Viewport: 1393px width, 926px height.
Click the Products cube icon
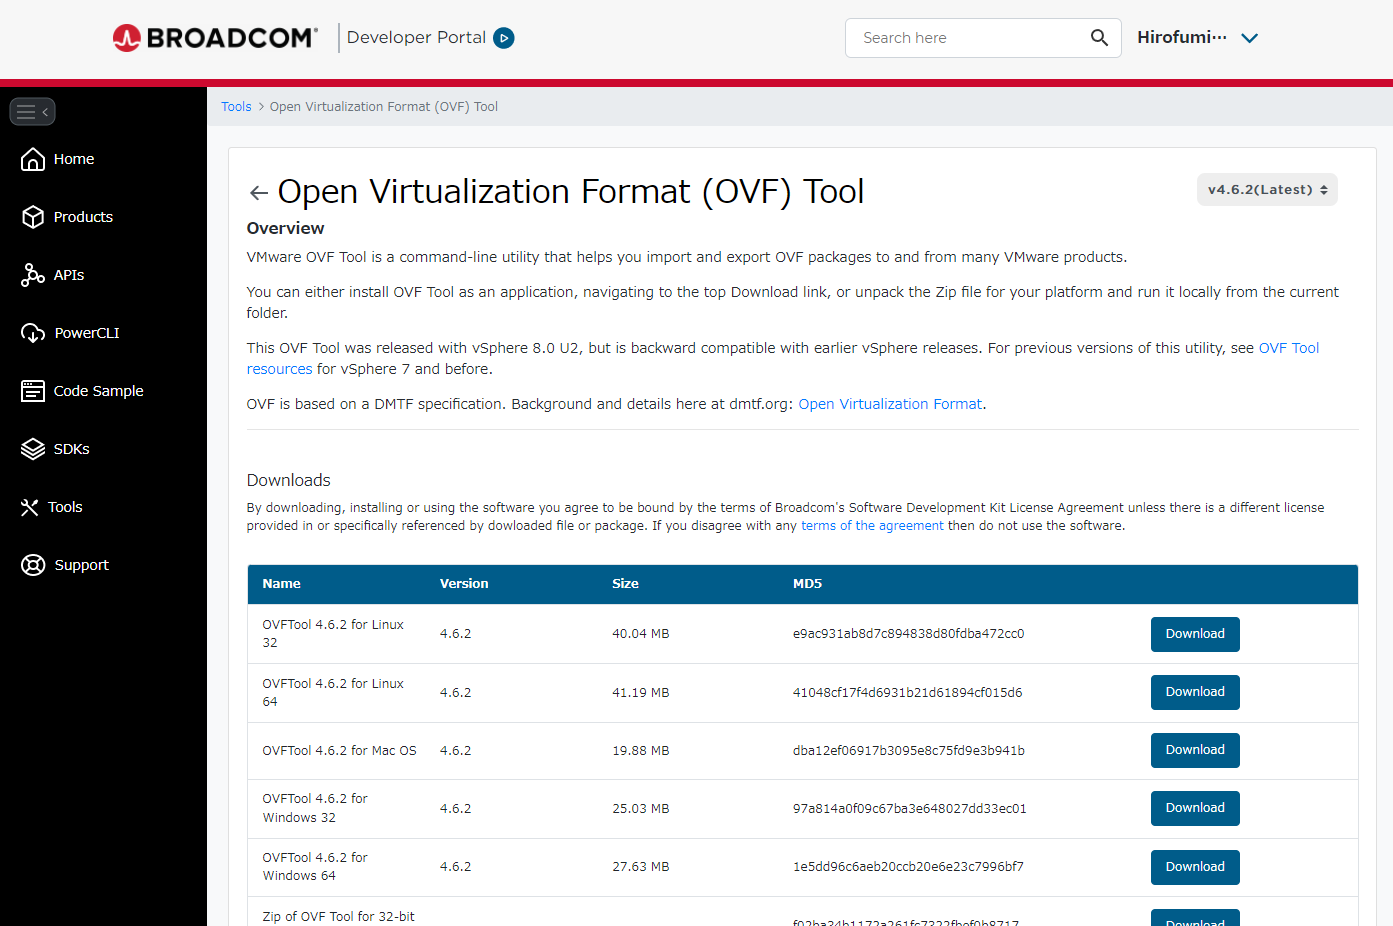pos(33,217)
